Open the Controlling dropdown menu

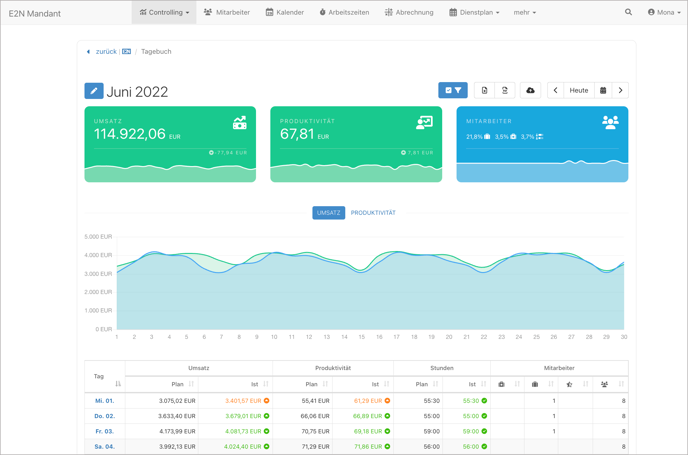[x=164, y=12]
